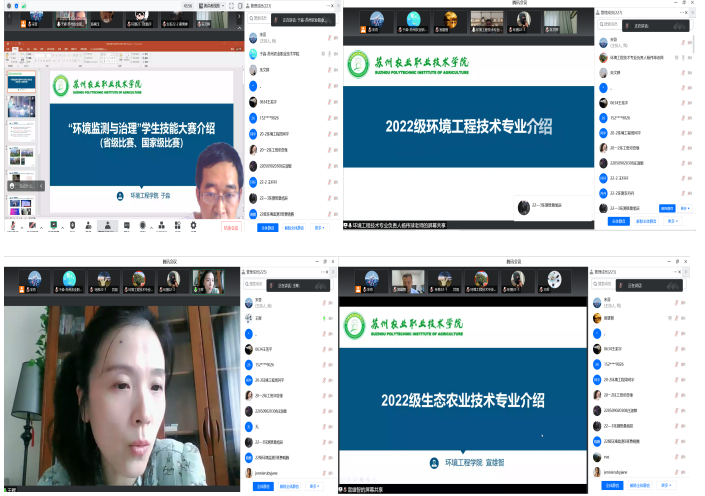
Task: Select fourth slide thumbnail in PowerPoint pane
Action: 22,156
